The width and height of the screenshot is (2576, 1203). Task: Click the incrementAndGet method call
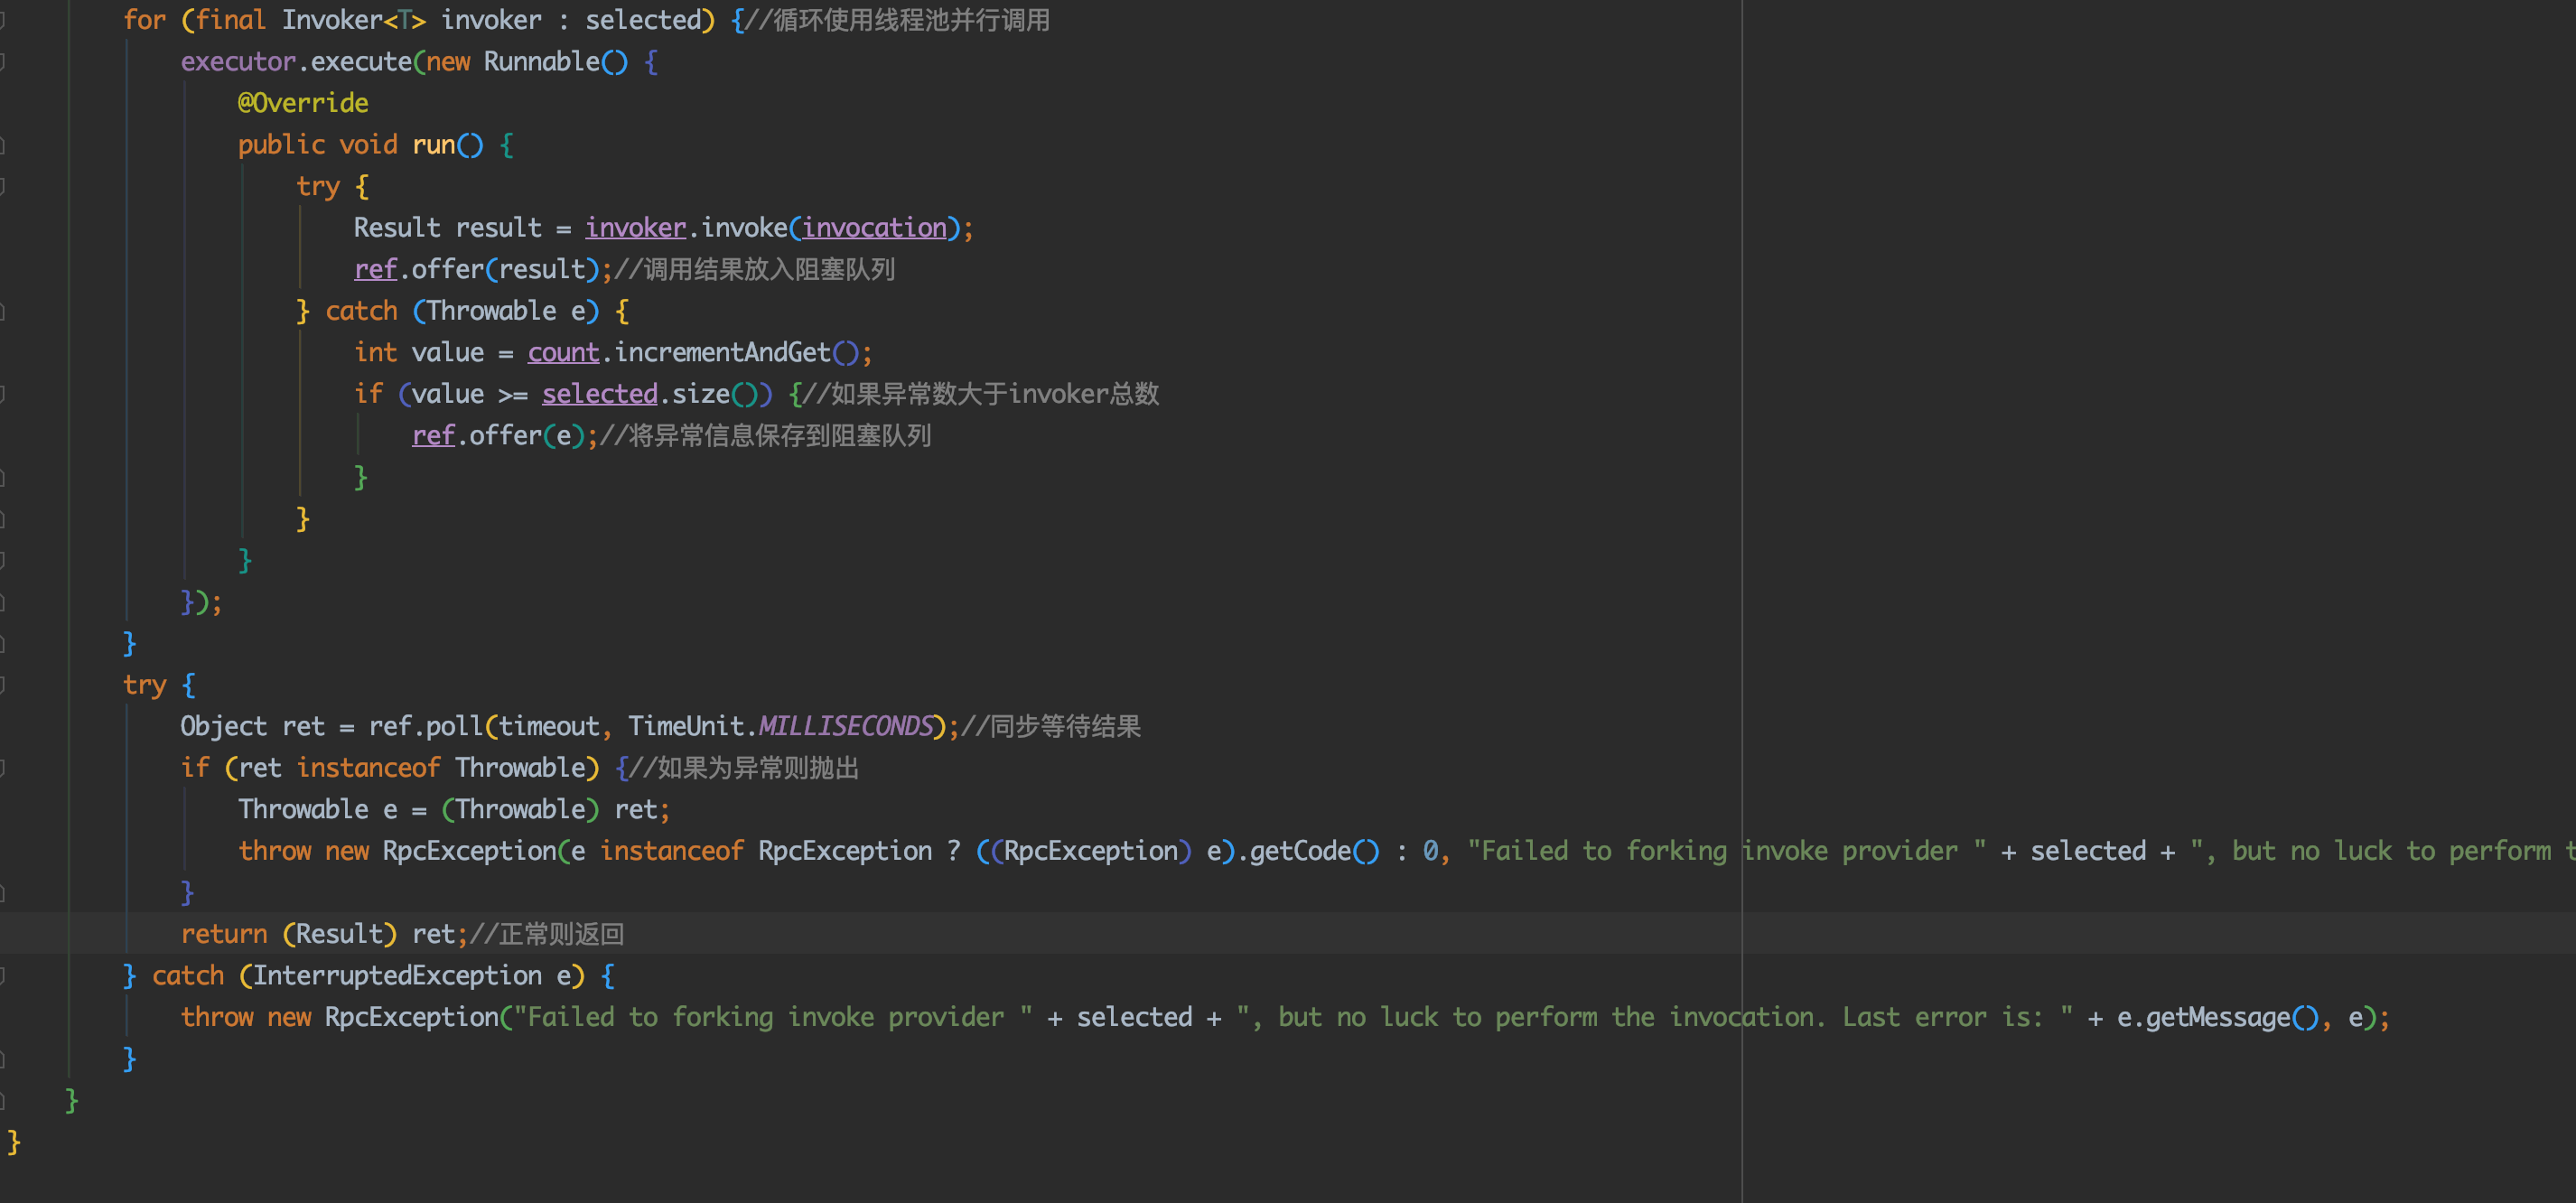pos(722,353)
